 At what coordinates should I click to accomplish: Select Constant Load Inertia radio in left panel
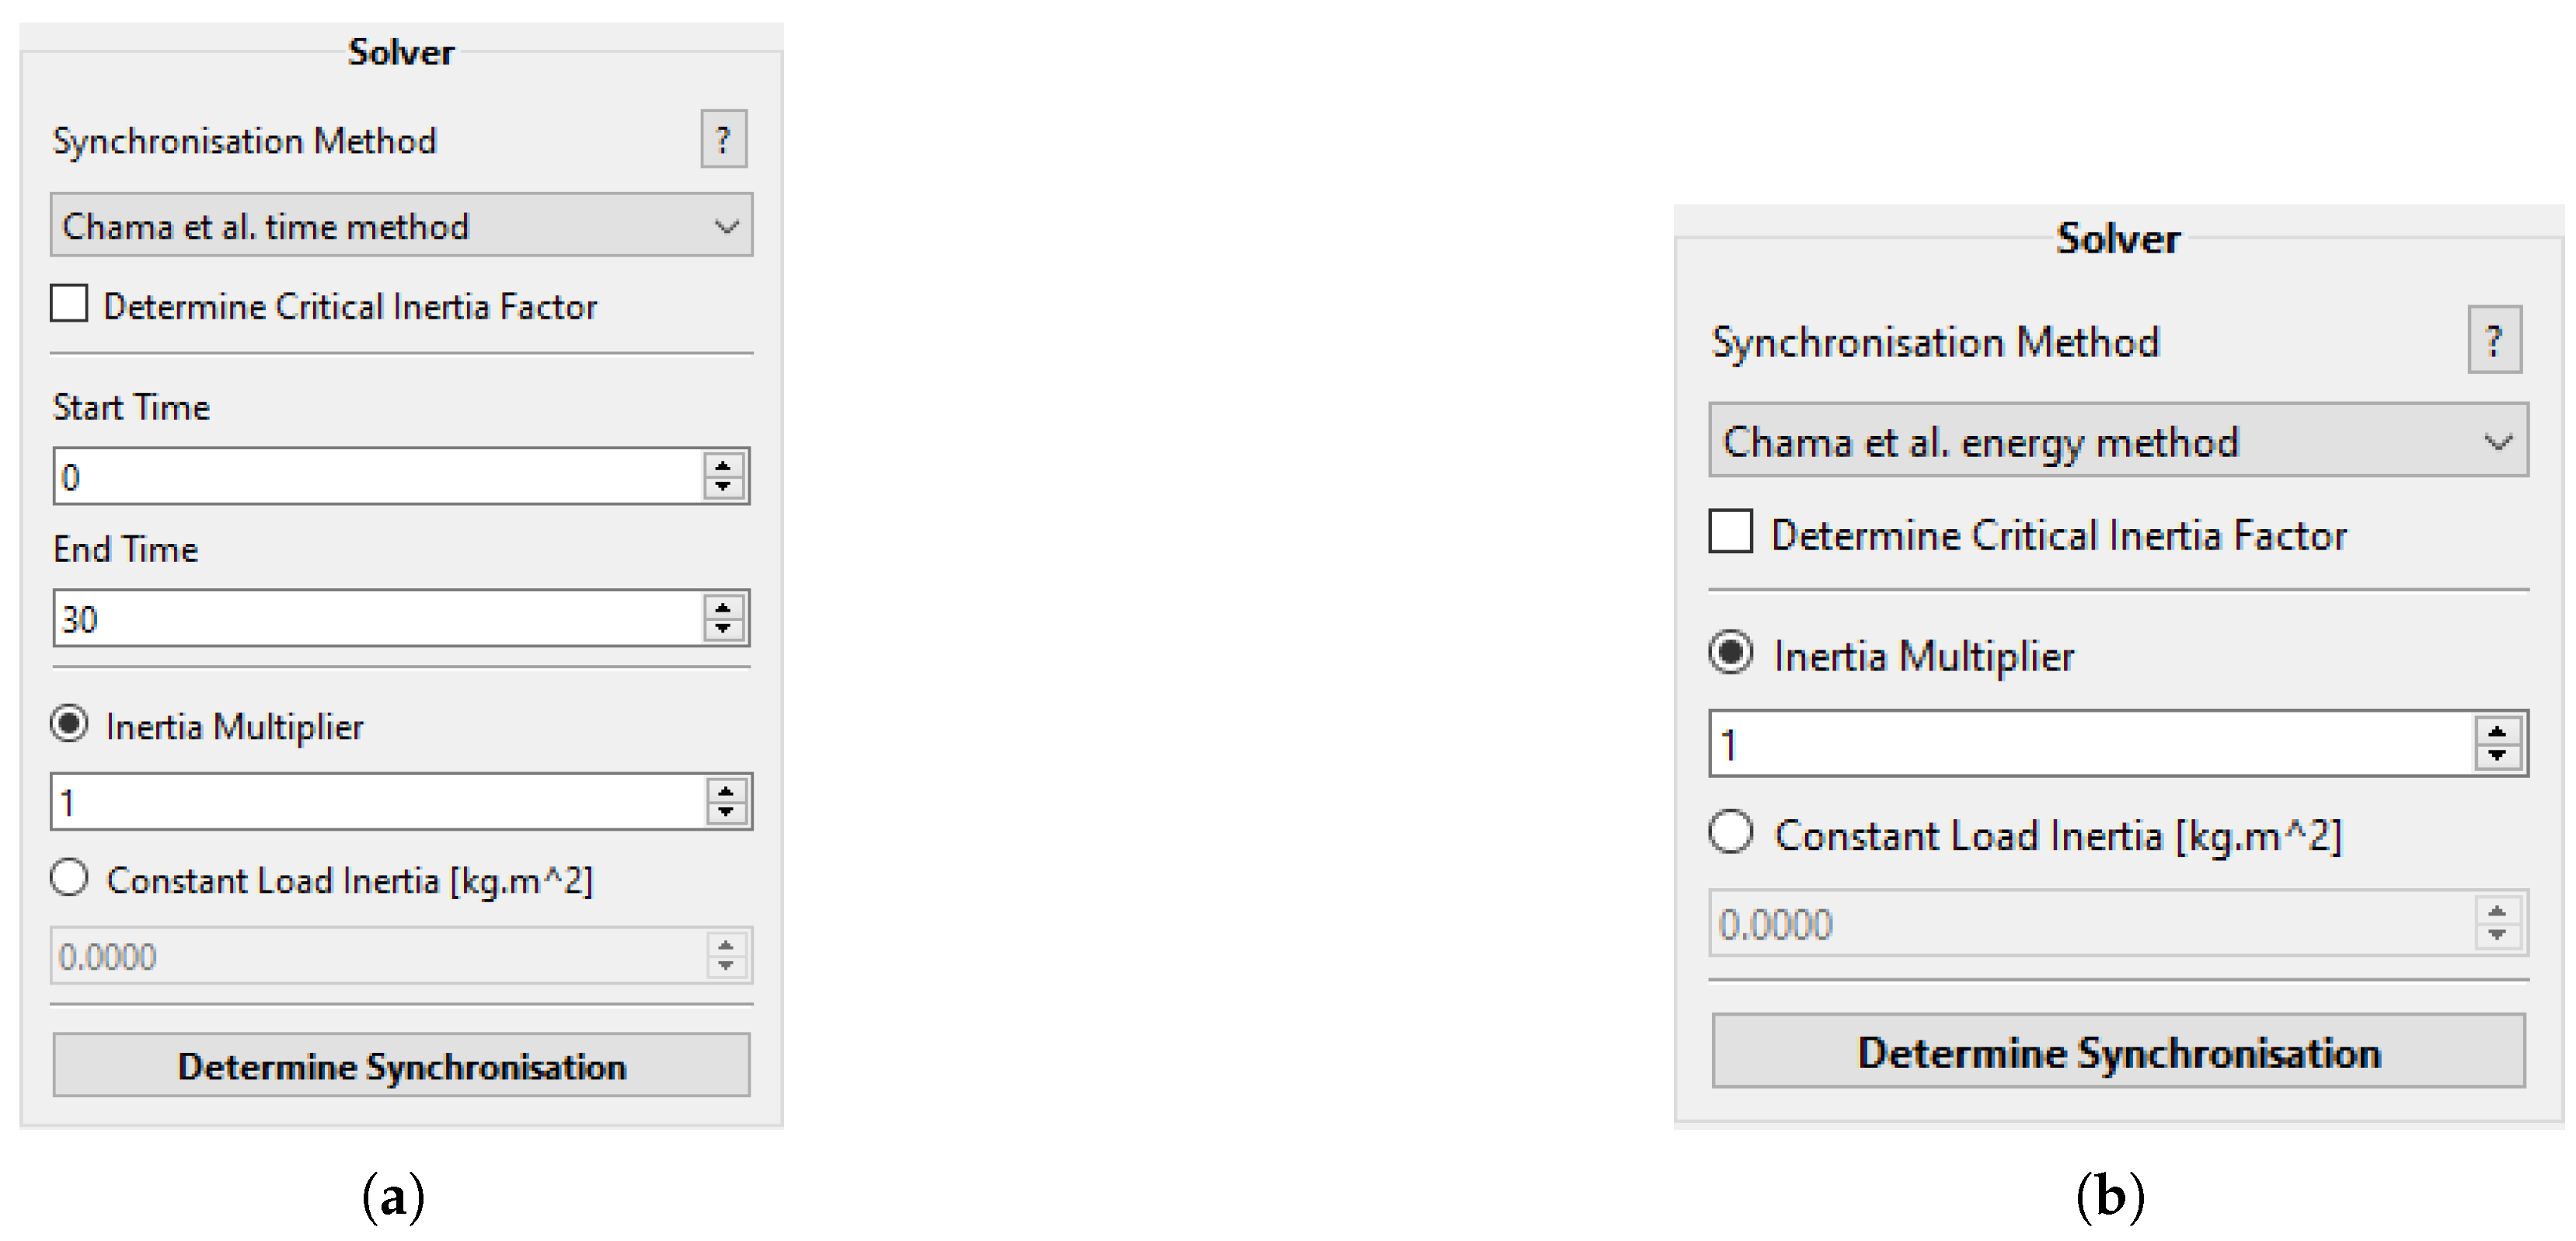[x=69, y=879]
